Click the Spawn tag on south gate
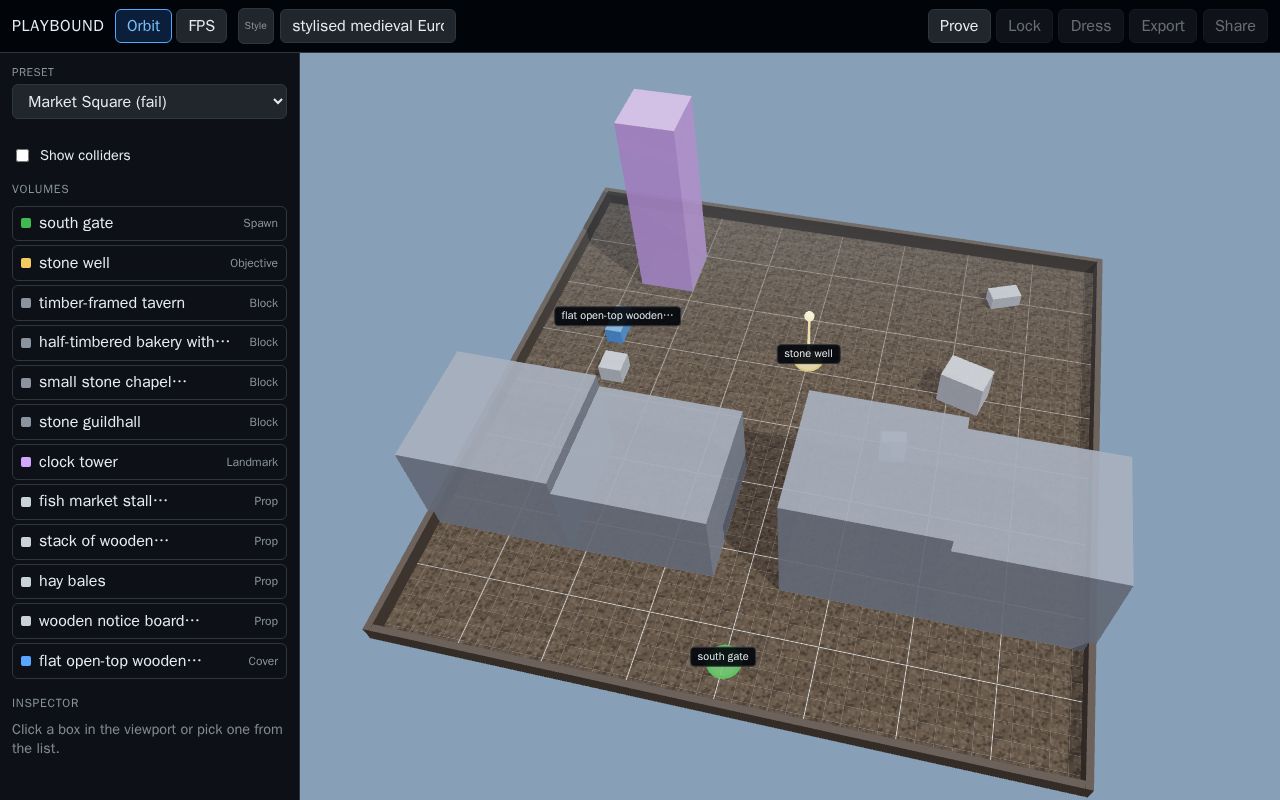The height and width of the screenshot is (800, 1280). 260,223
